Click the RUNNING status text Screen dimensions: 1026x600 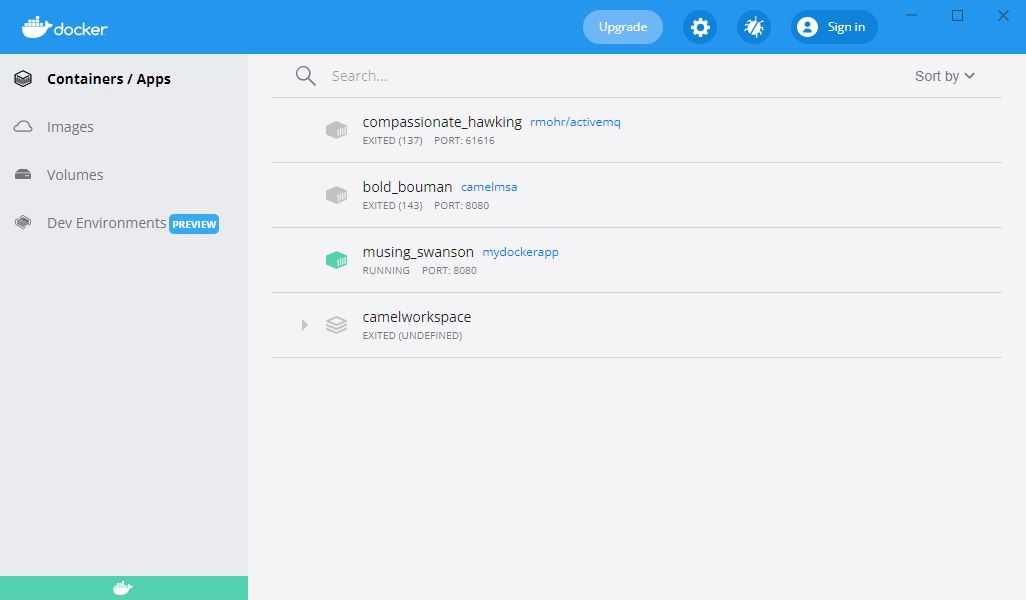(386, 270)
